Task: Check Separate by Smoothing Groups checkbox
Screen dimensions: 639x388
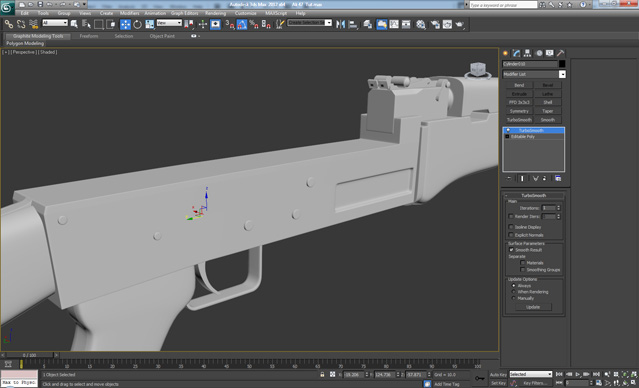Action: coord(522,270)
